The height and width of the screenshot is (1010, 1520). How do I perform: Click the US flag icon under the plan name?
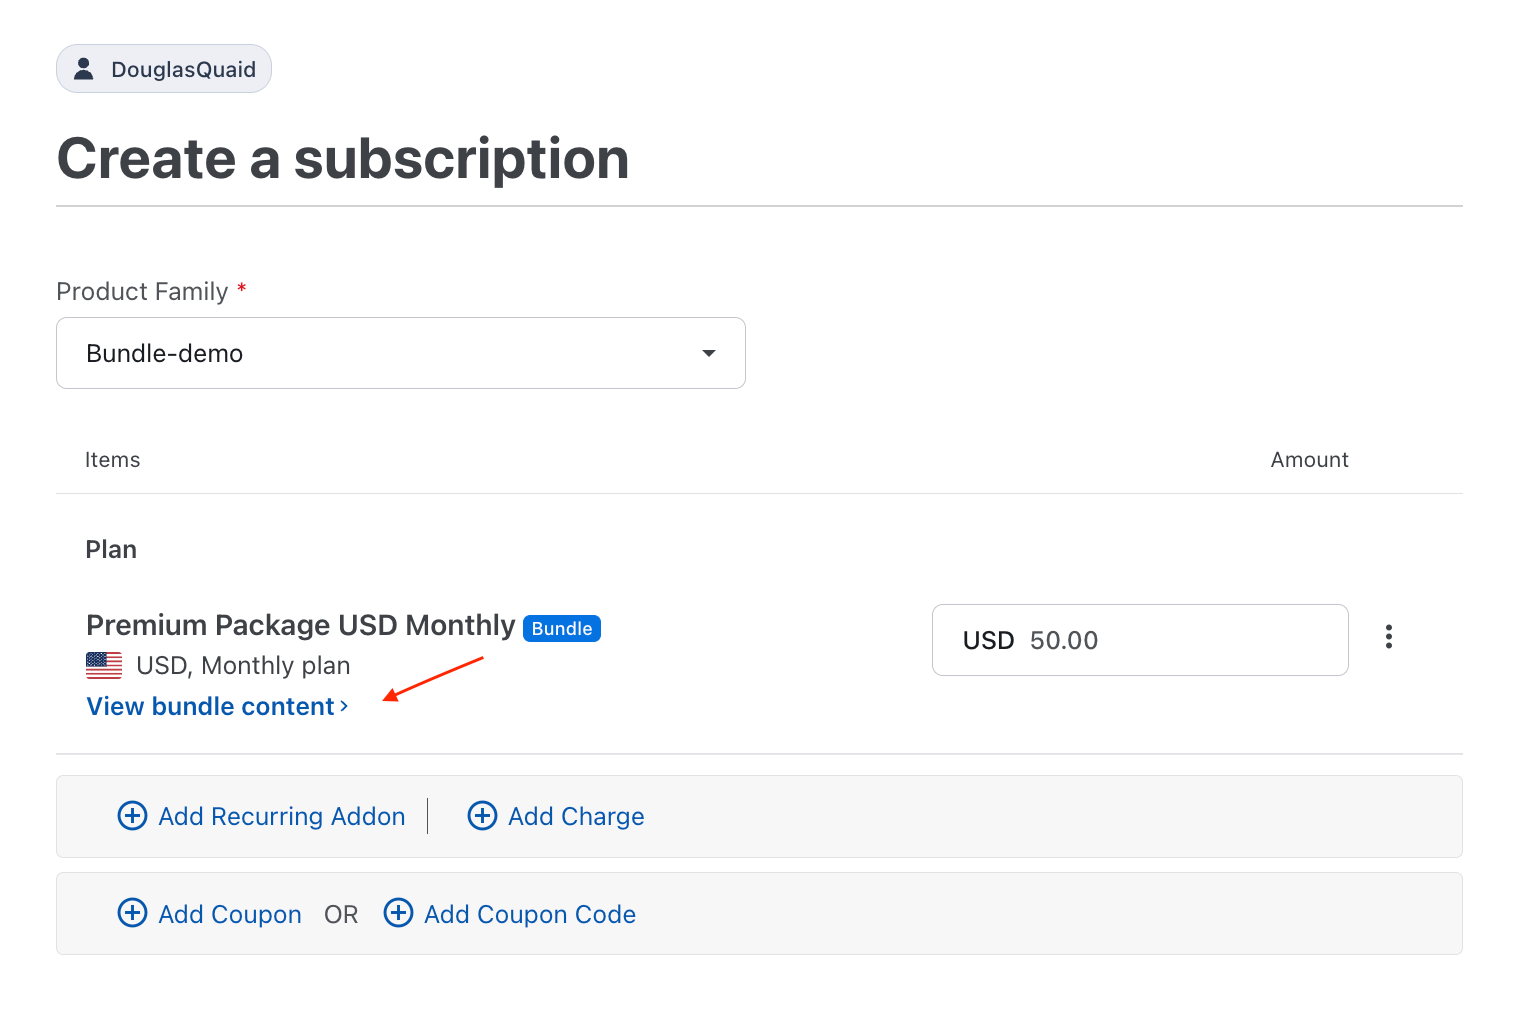[x=104, y=665]
